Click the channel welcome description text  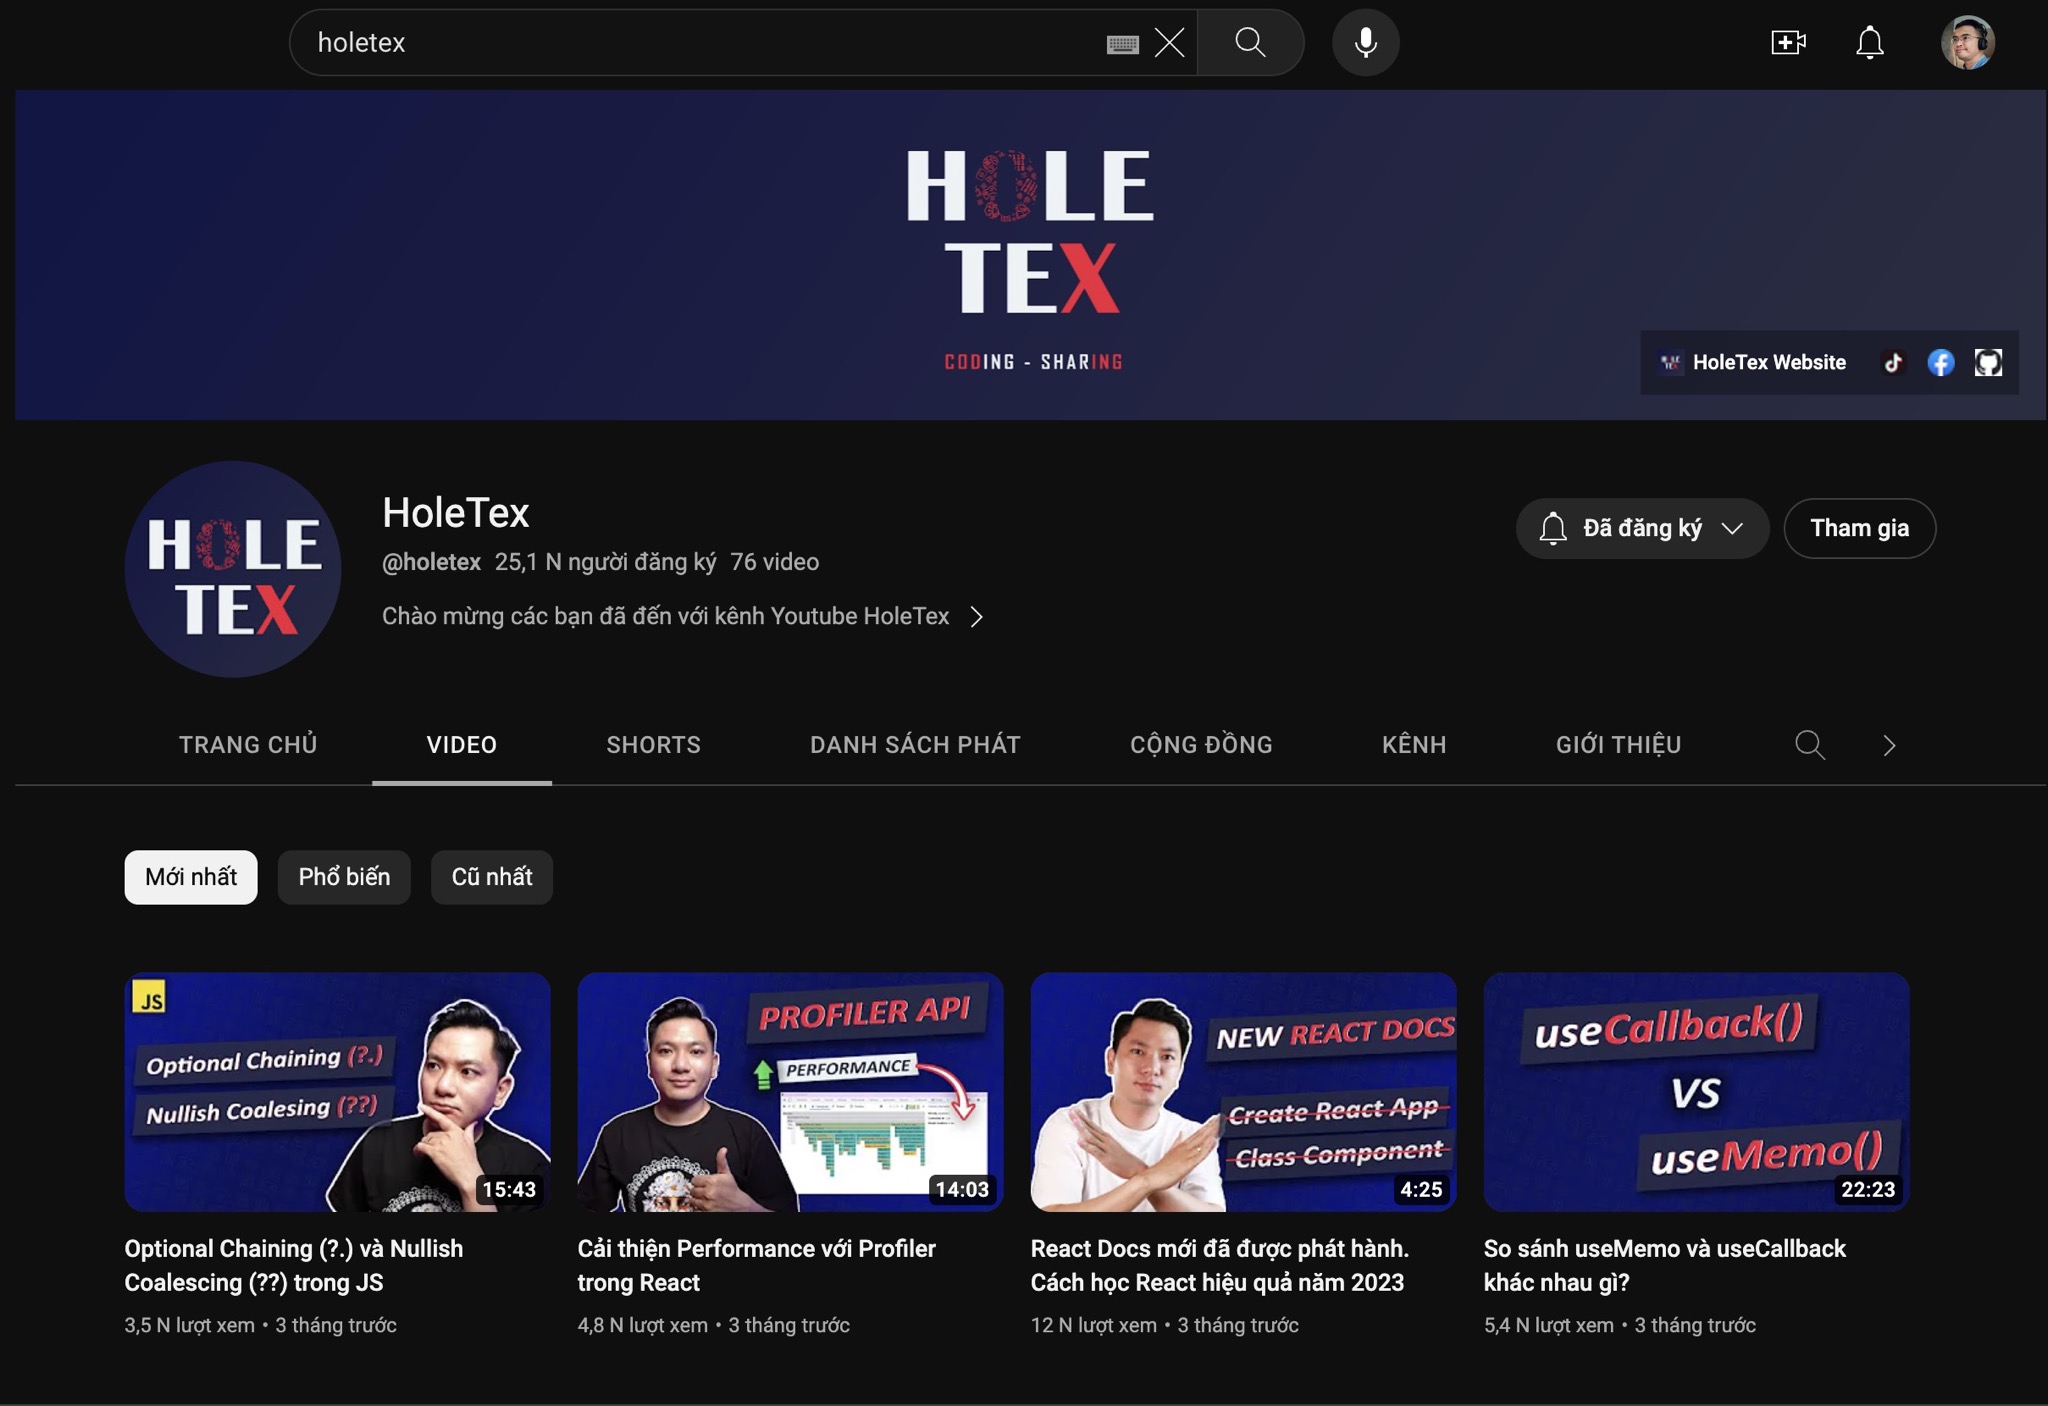[665, 616]
